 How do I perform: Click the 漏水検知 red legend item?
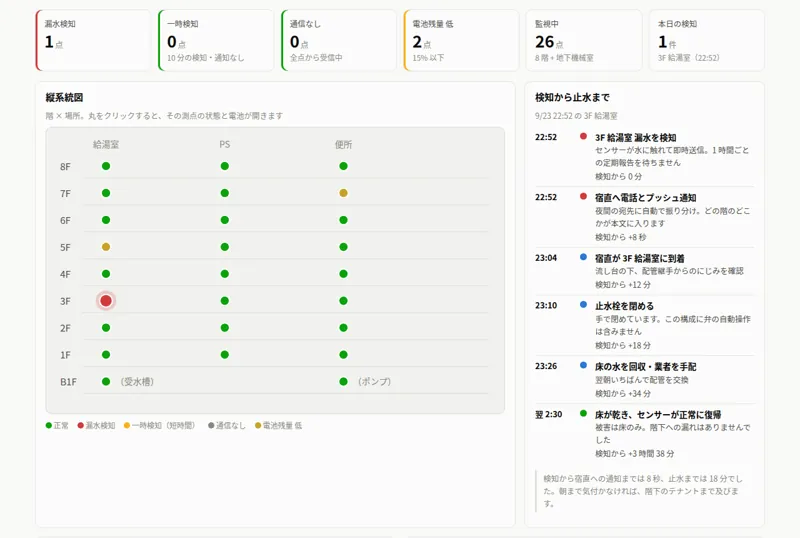96,426
